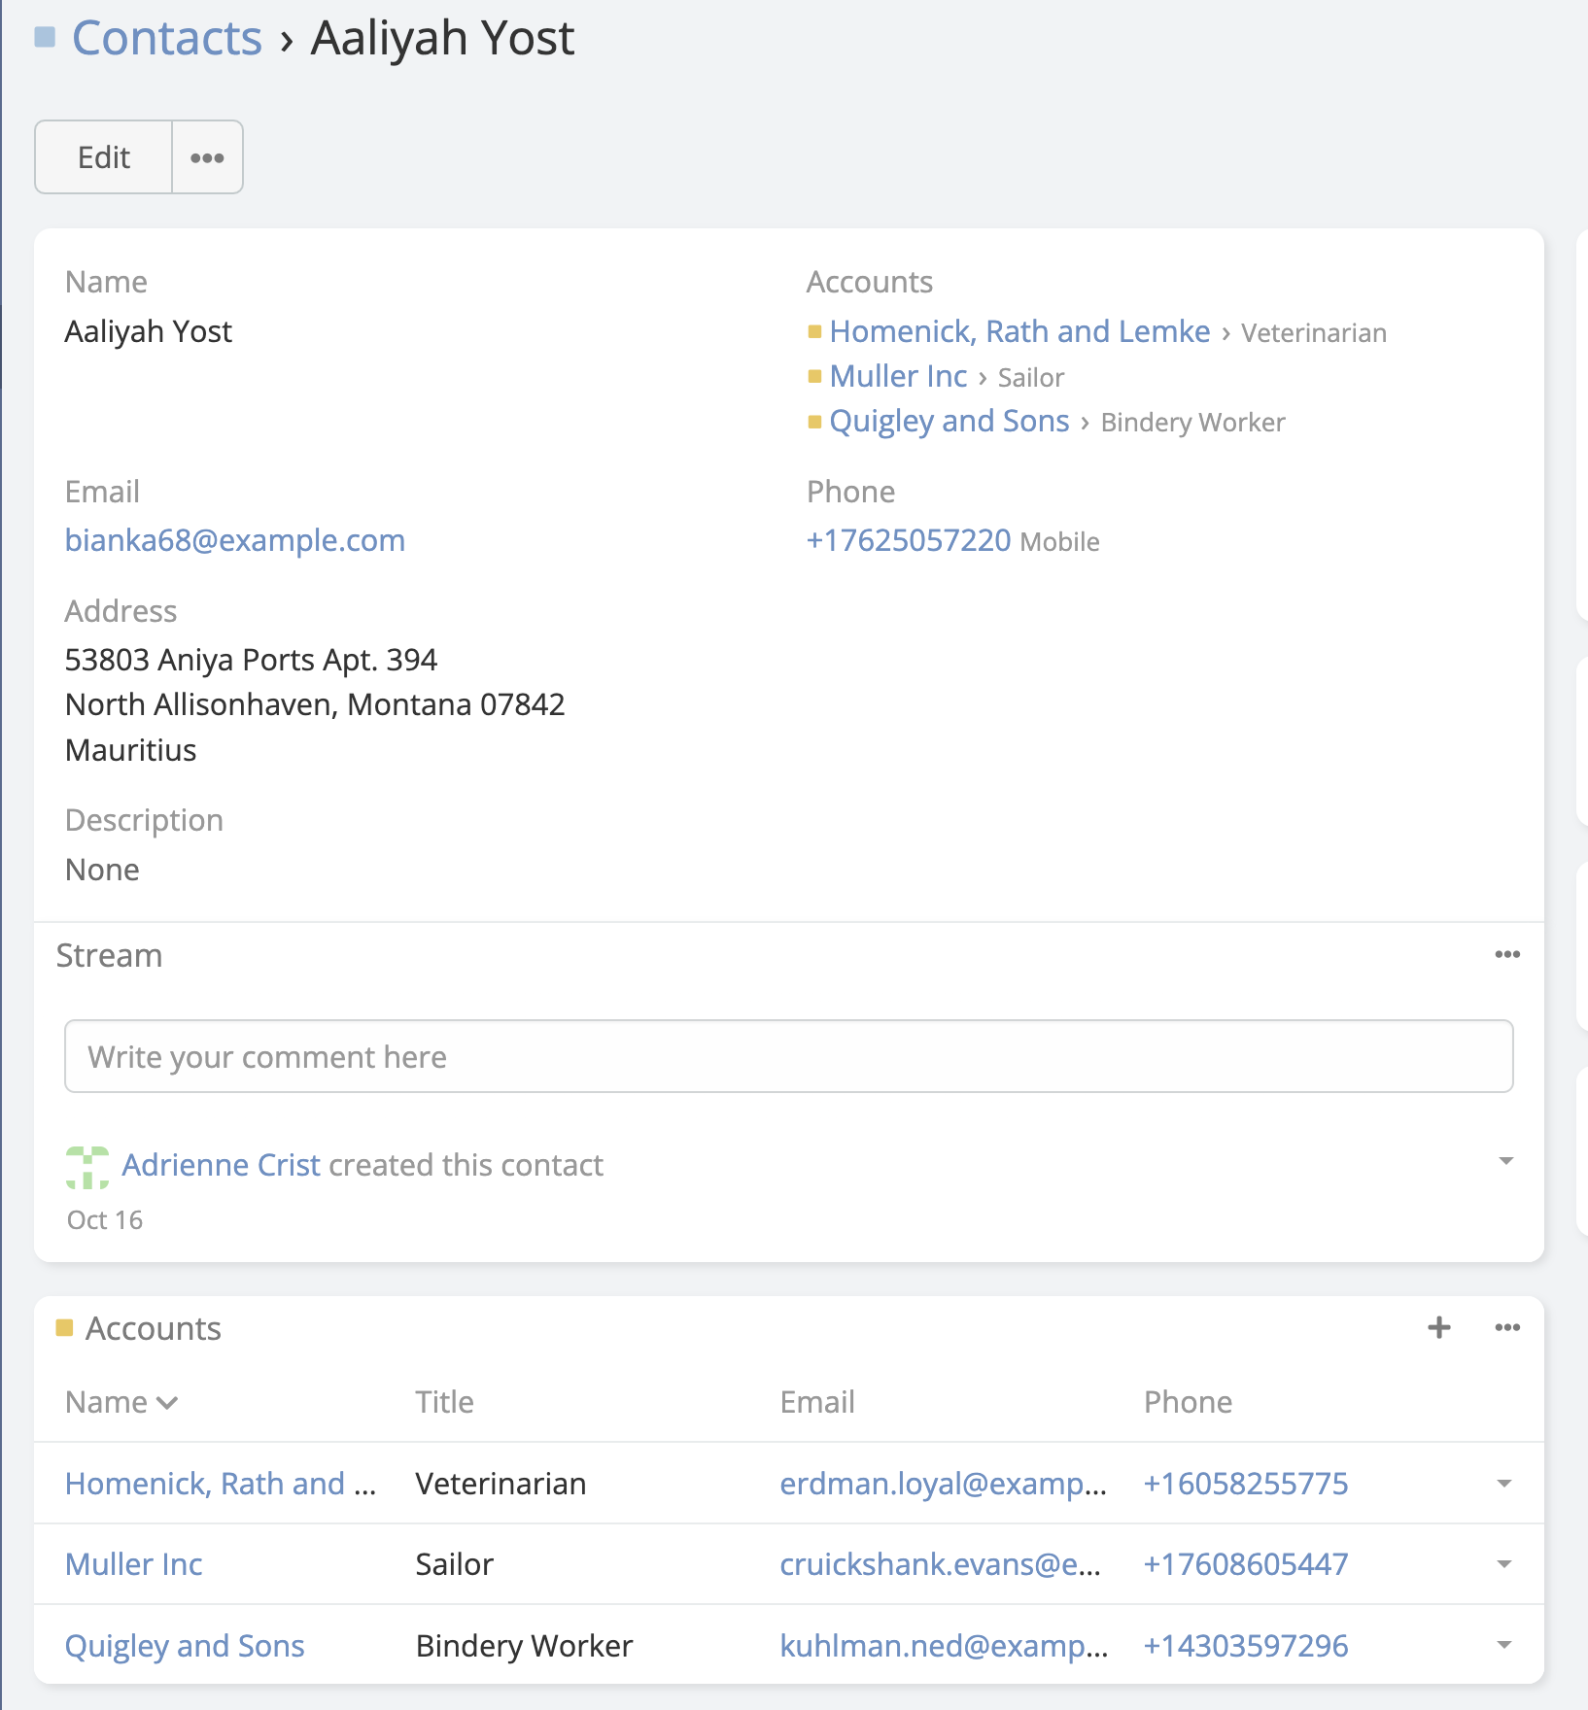Open the Accounts panel three-dots menu
Viewport: 1588px width, 1710px height.
click(x=1507, y=1328)
